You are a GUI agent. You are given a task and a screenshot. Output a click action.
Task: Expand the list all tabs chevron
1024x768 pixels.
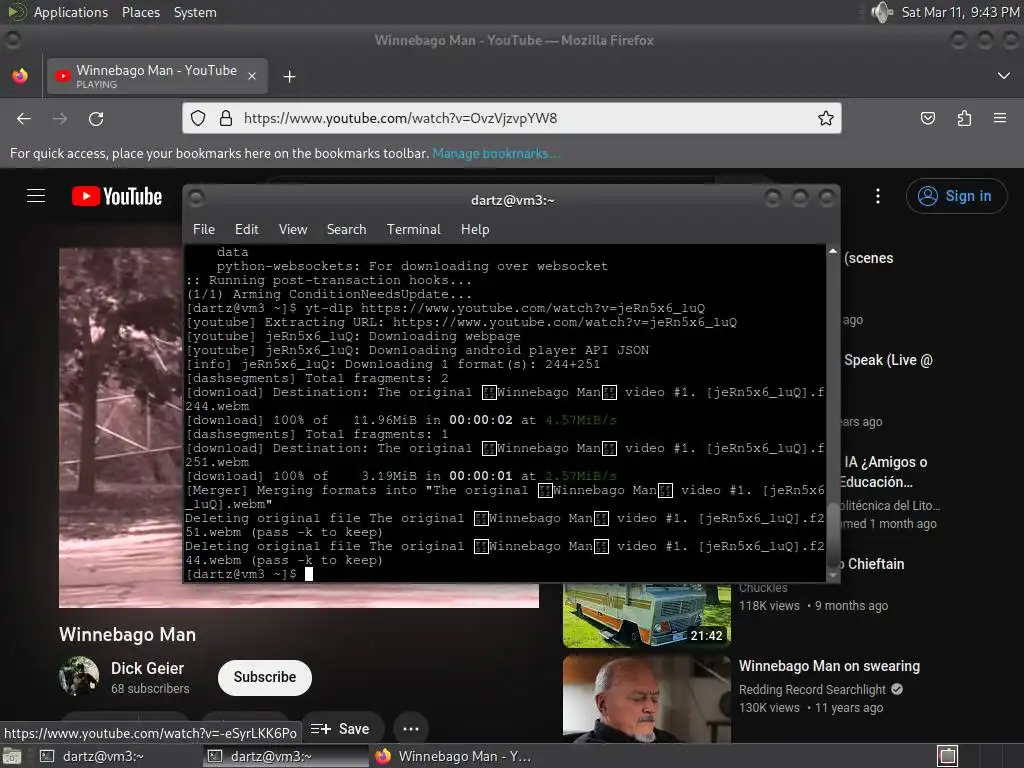1004,76
